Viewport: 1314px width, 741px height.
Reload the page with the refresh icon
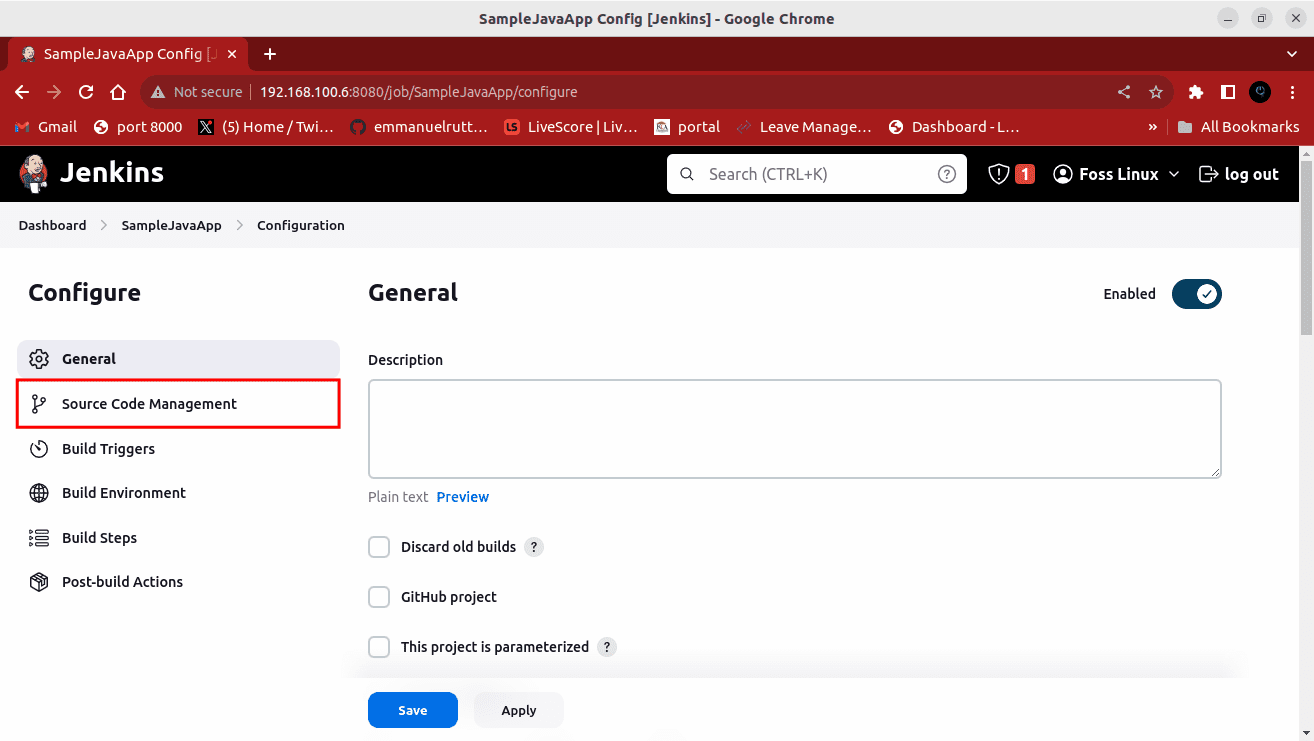tap(86, 92)
